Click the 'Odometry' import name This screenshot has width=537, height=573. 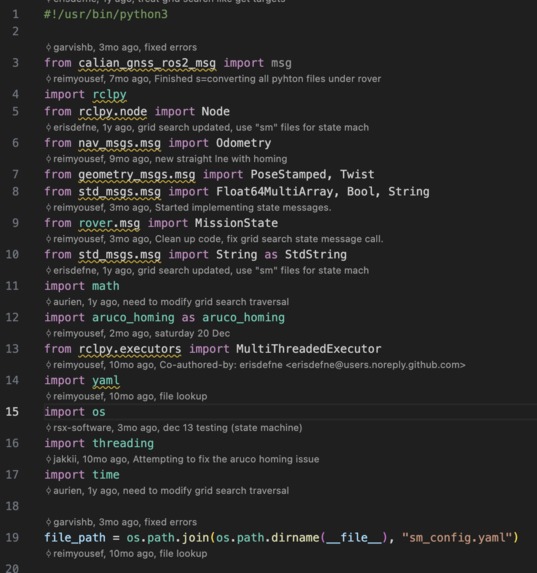pyautogui.click(x=243, y=143)
